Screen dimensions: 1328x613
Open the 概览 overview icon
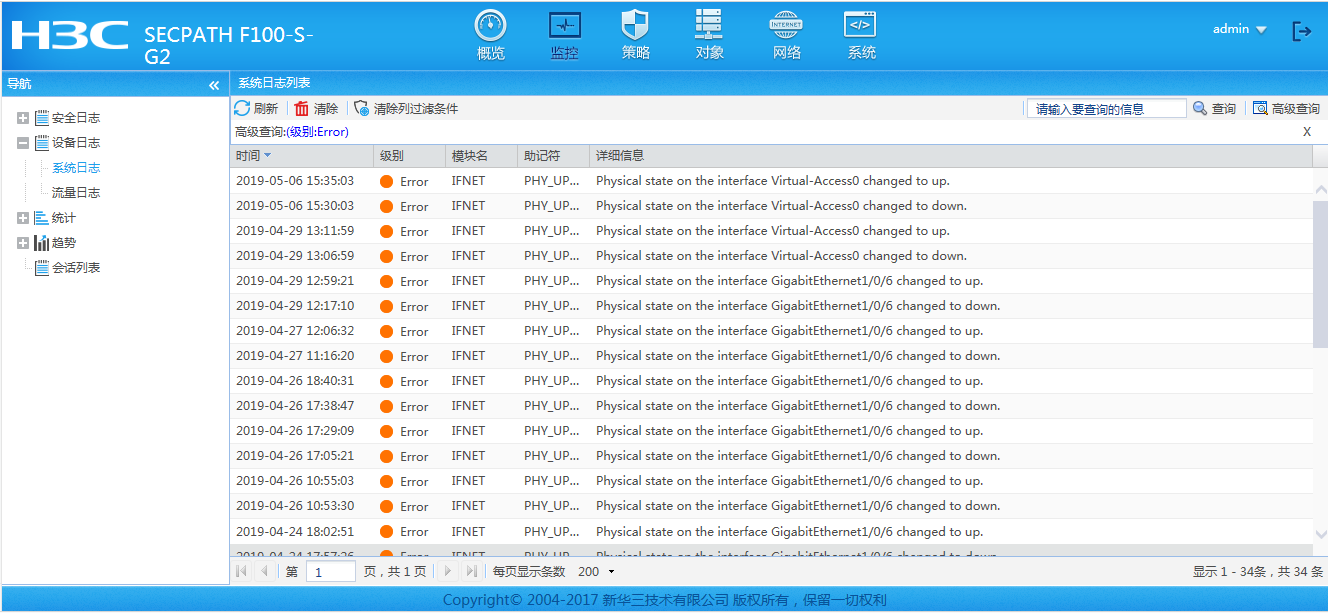point(491,35)
